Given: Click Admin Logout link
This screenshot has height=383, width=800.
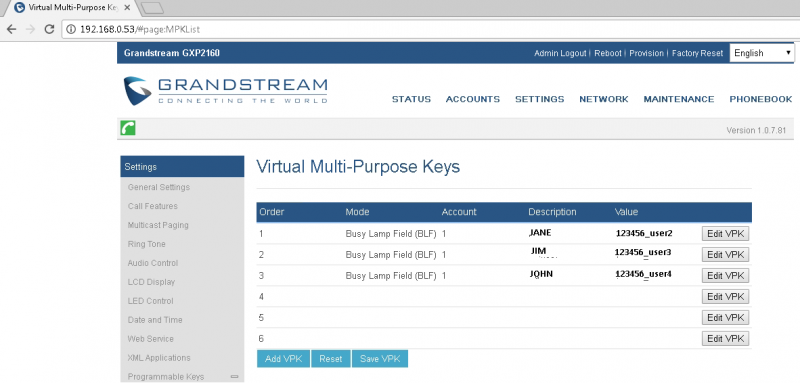Looking at the screenshot, I should click(560, 53).
